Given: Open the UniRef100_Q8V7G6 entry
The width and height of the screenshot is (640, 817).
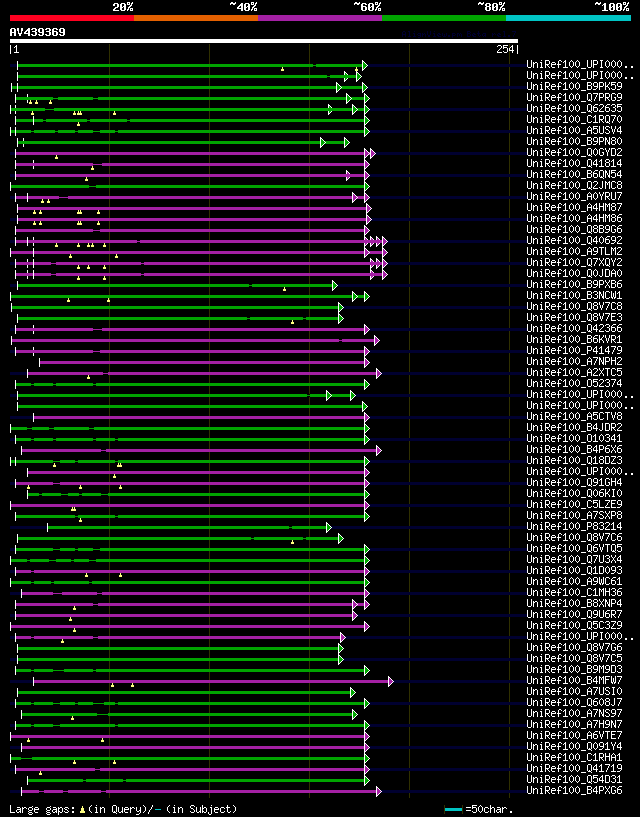Looking at the screenshot, I should point(574,647).
